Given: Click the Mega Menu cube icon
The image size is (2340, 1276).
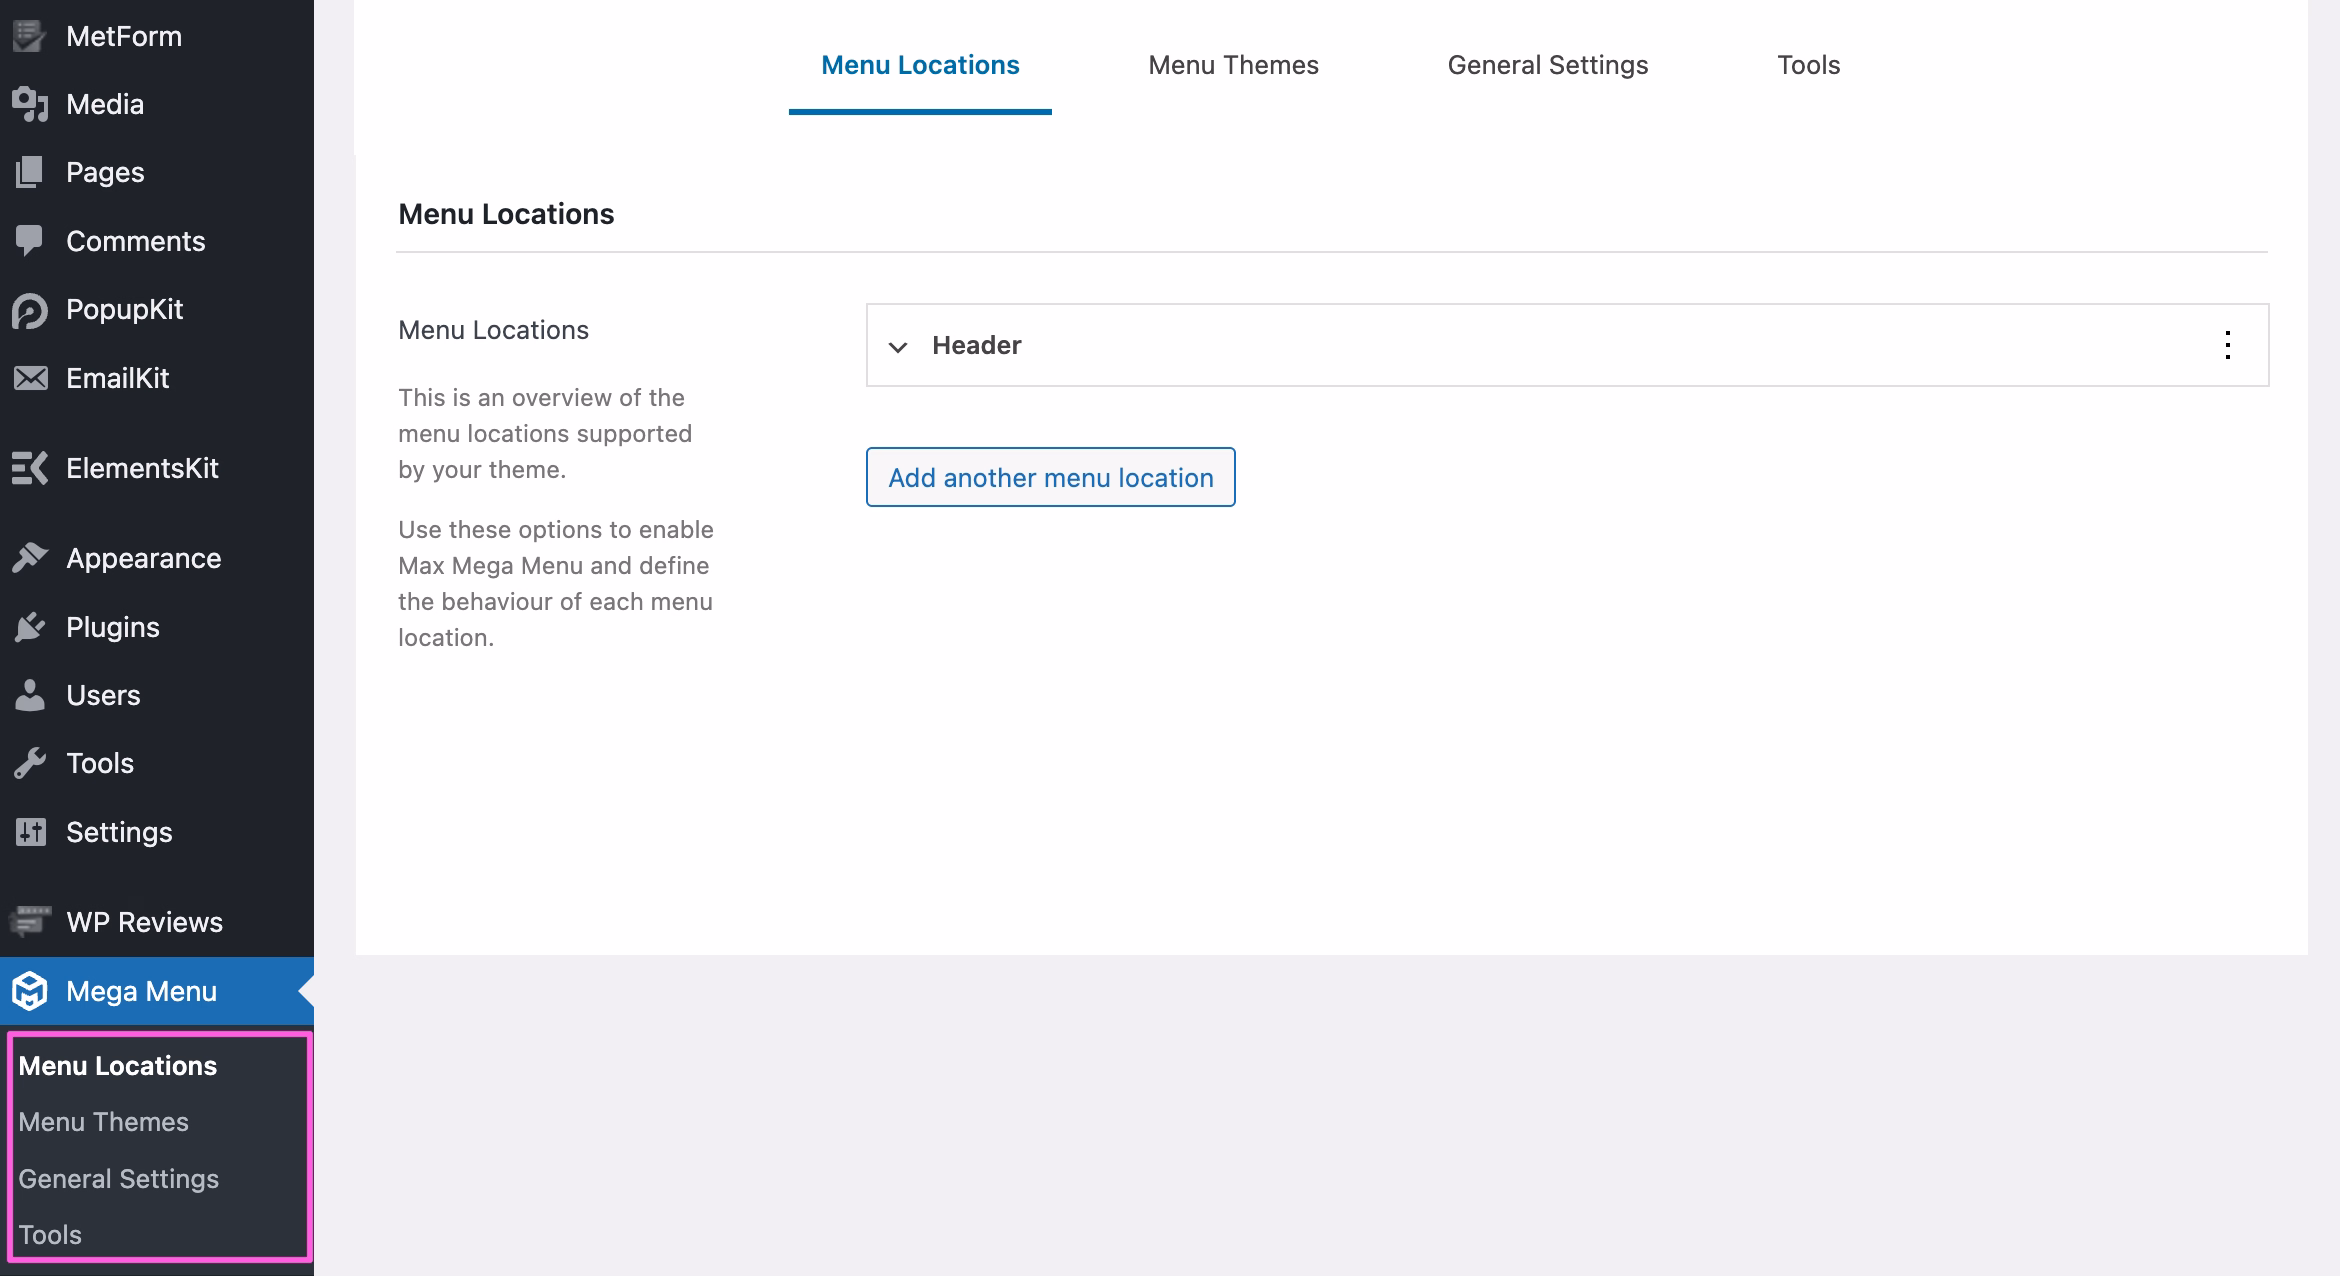Looking at the screenshot, I should 30,991.
